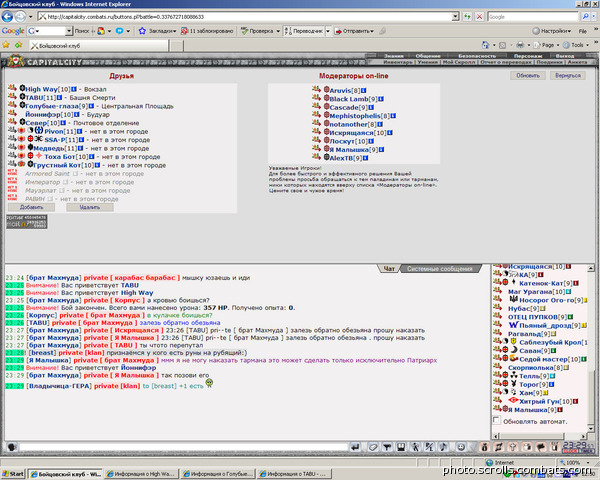Viewport: 600px width, 480px height.
Task: Open the address bar URL dropdown
Action: (x=455, y=16)
